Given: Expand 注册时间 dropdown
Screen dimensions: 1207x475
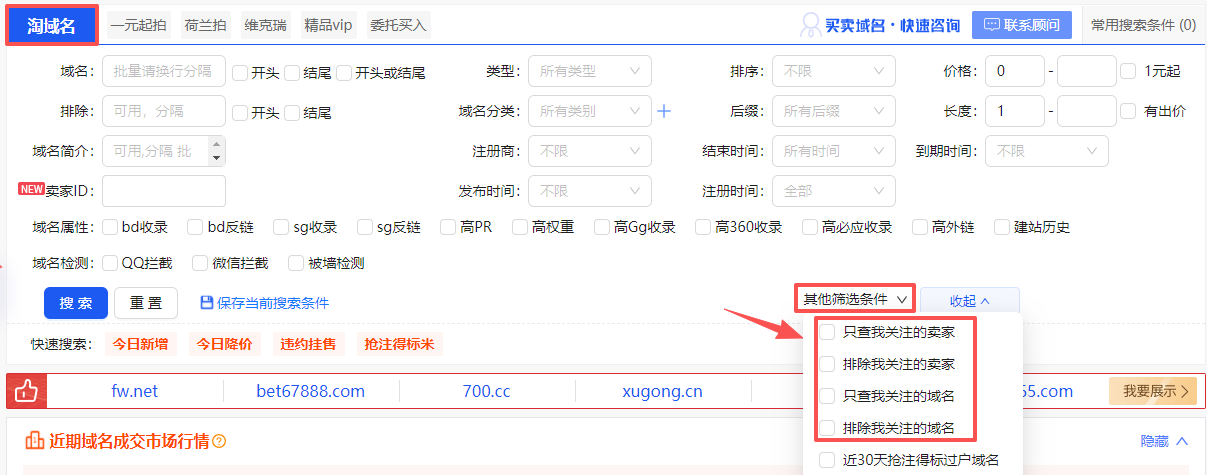Looking at the screenshot, I should [x=834, y=191].
